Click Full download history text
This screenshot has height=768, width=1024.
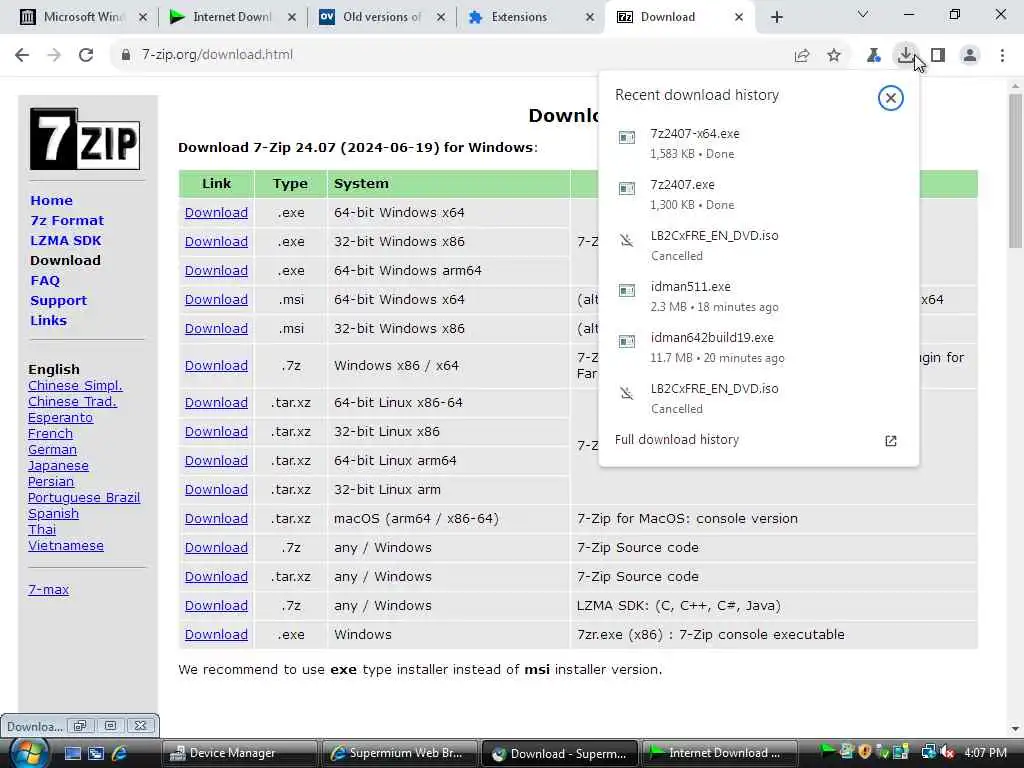coord(677,440)
